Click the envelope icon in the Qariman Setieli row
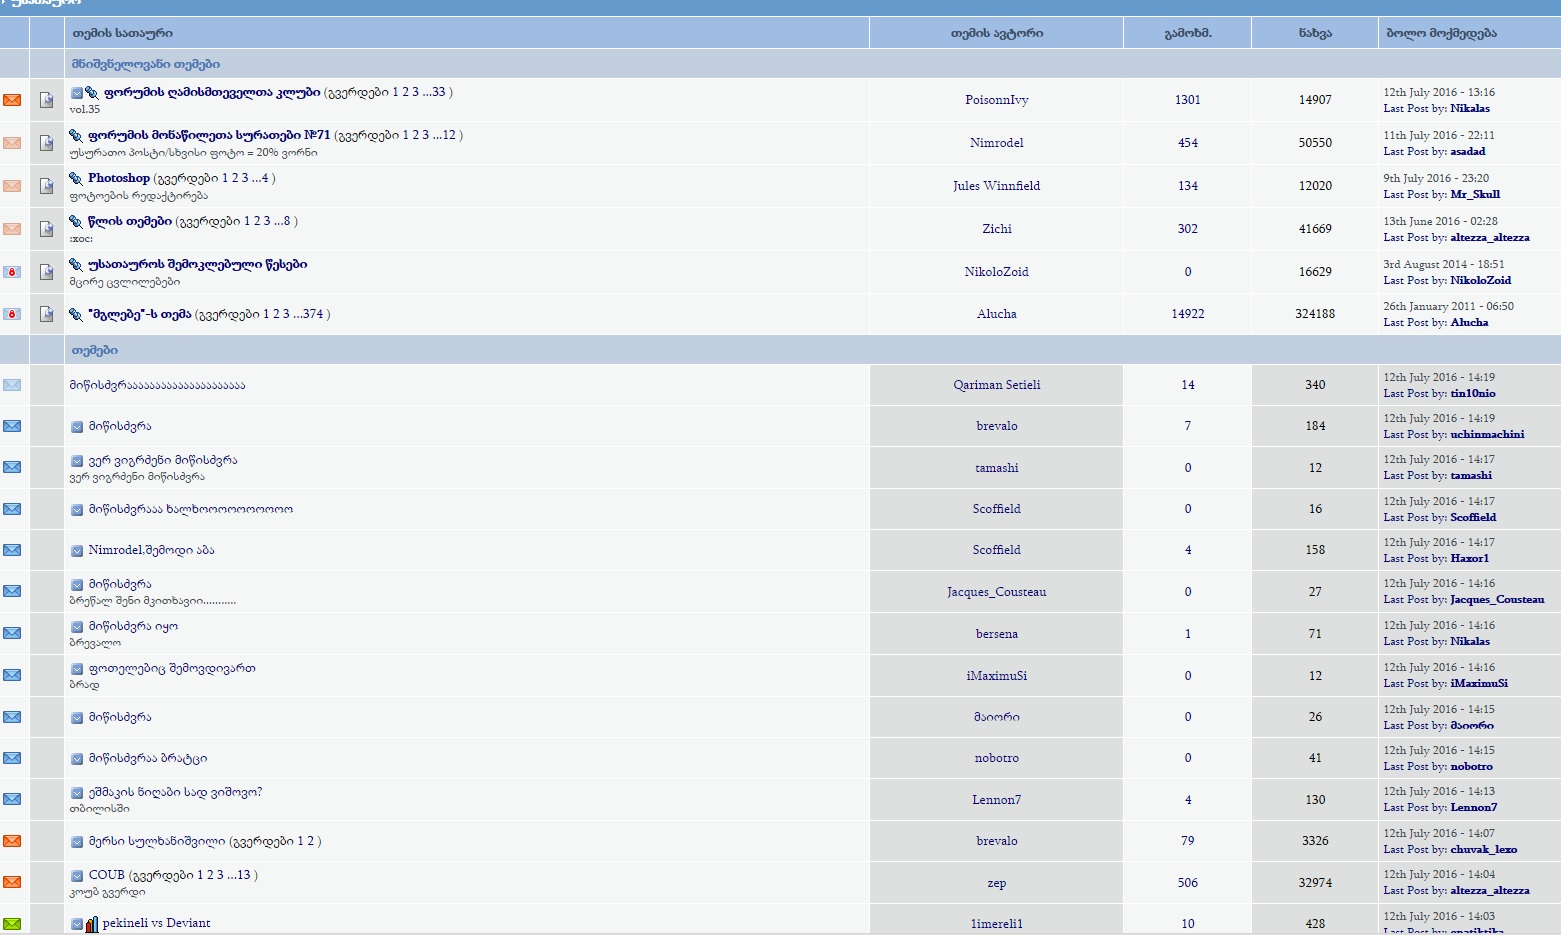This screenshot has height=935, width=1561. pyautogui.click(x=12, y=385)
